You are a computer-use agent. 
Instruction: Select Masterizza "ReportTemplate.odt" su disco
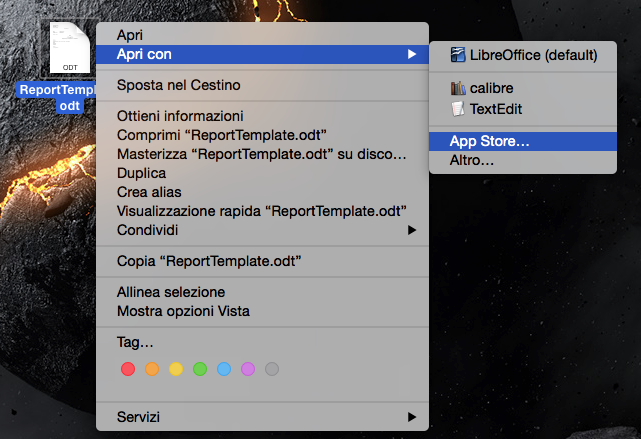pos(262,154)
